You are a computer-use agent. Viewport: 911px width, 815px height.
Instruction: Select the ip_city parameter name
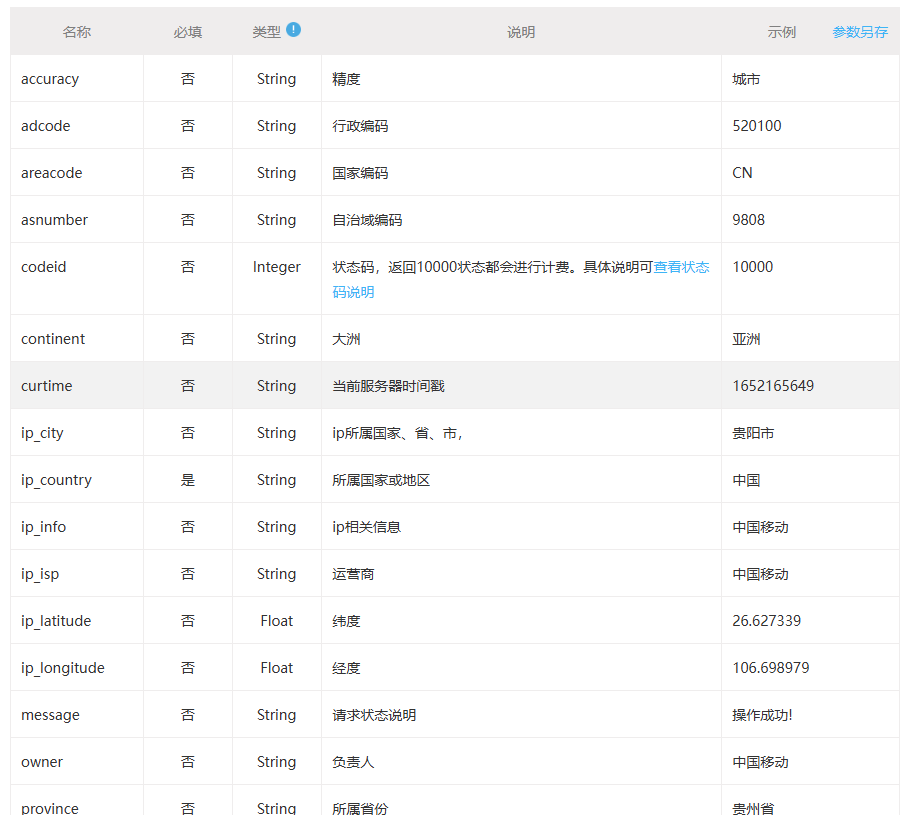pos(42,433)
